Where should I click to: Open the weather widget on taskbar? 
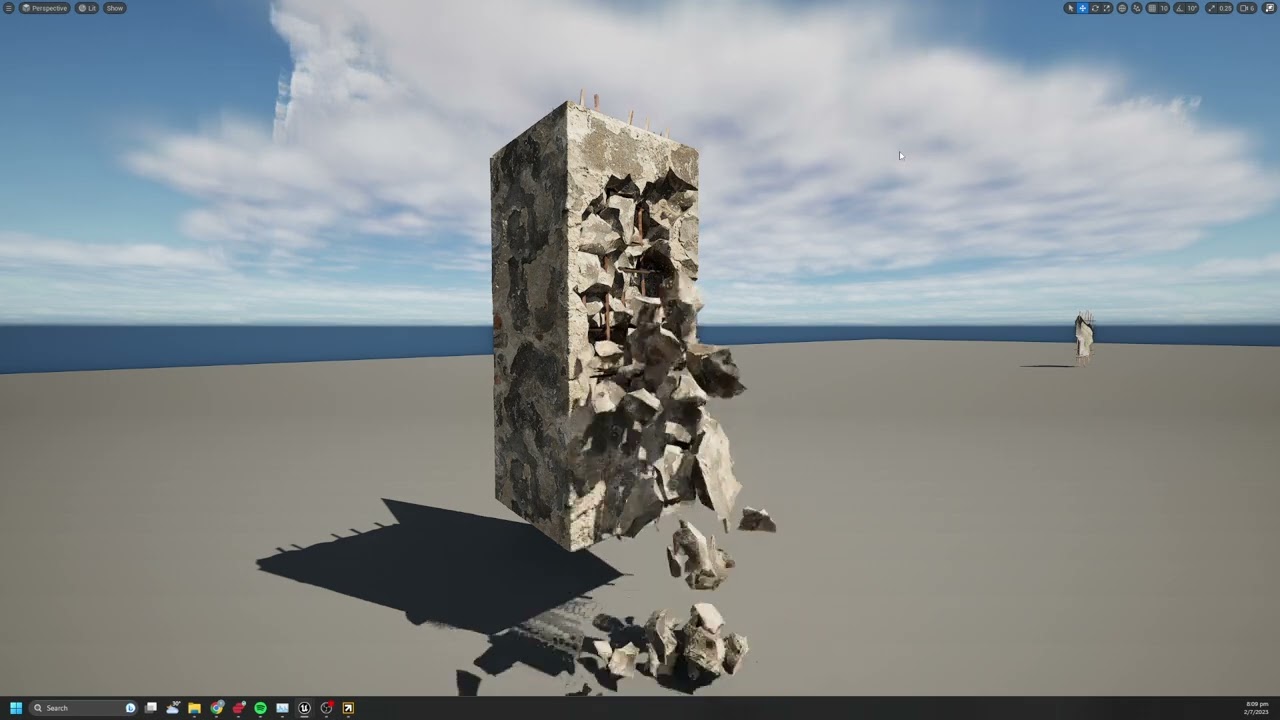pos(173,708)
